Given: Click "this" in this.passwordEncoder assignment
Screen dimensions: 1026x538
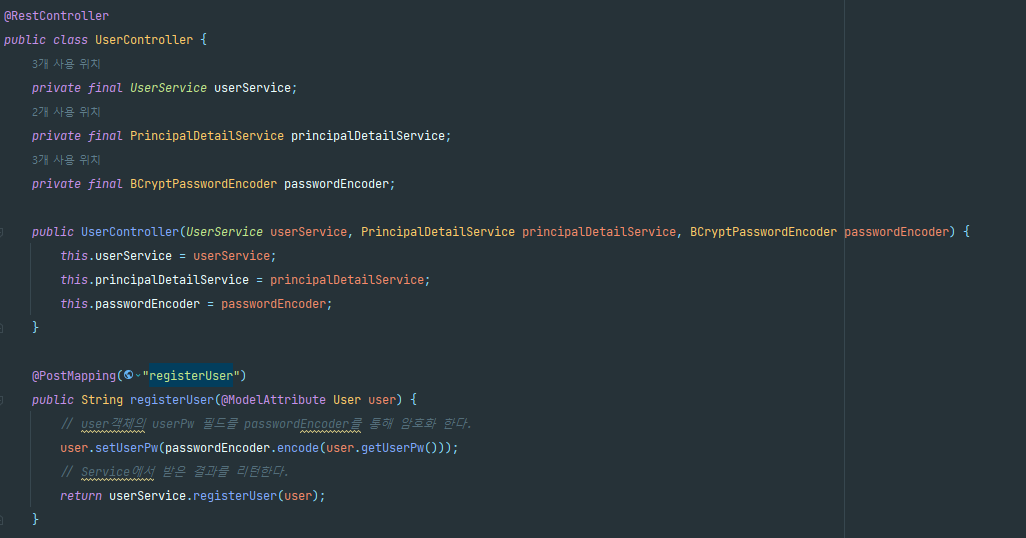Looking at the screenshot, I should click(x=74, y=304).
